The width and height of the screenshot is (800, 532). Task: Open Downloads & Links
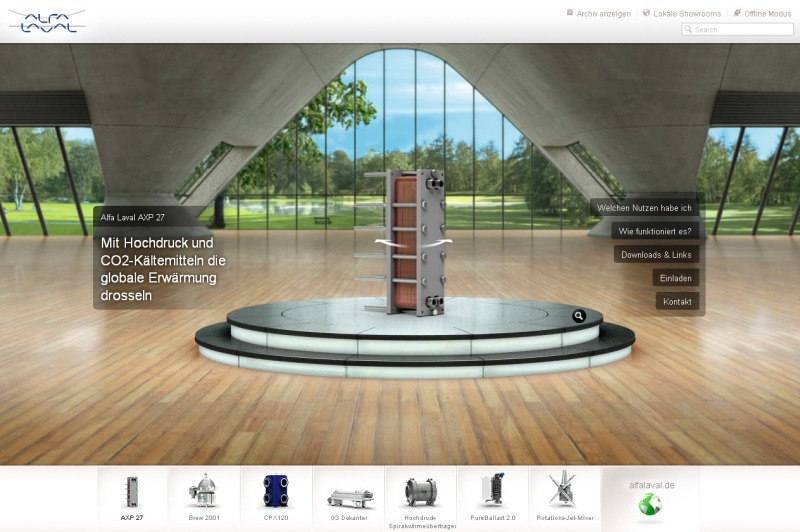(x=656, y=255)
